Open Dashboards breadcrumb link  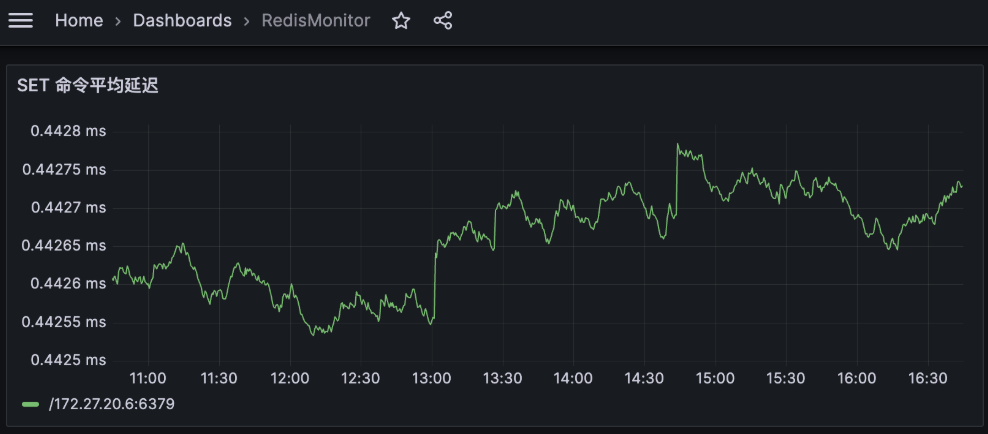182,21
